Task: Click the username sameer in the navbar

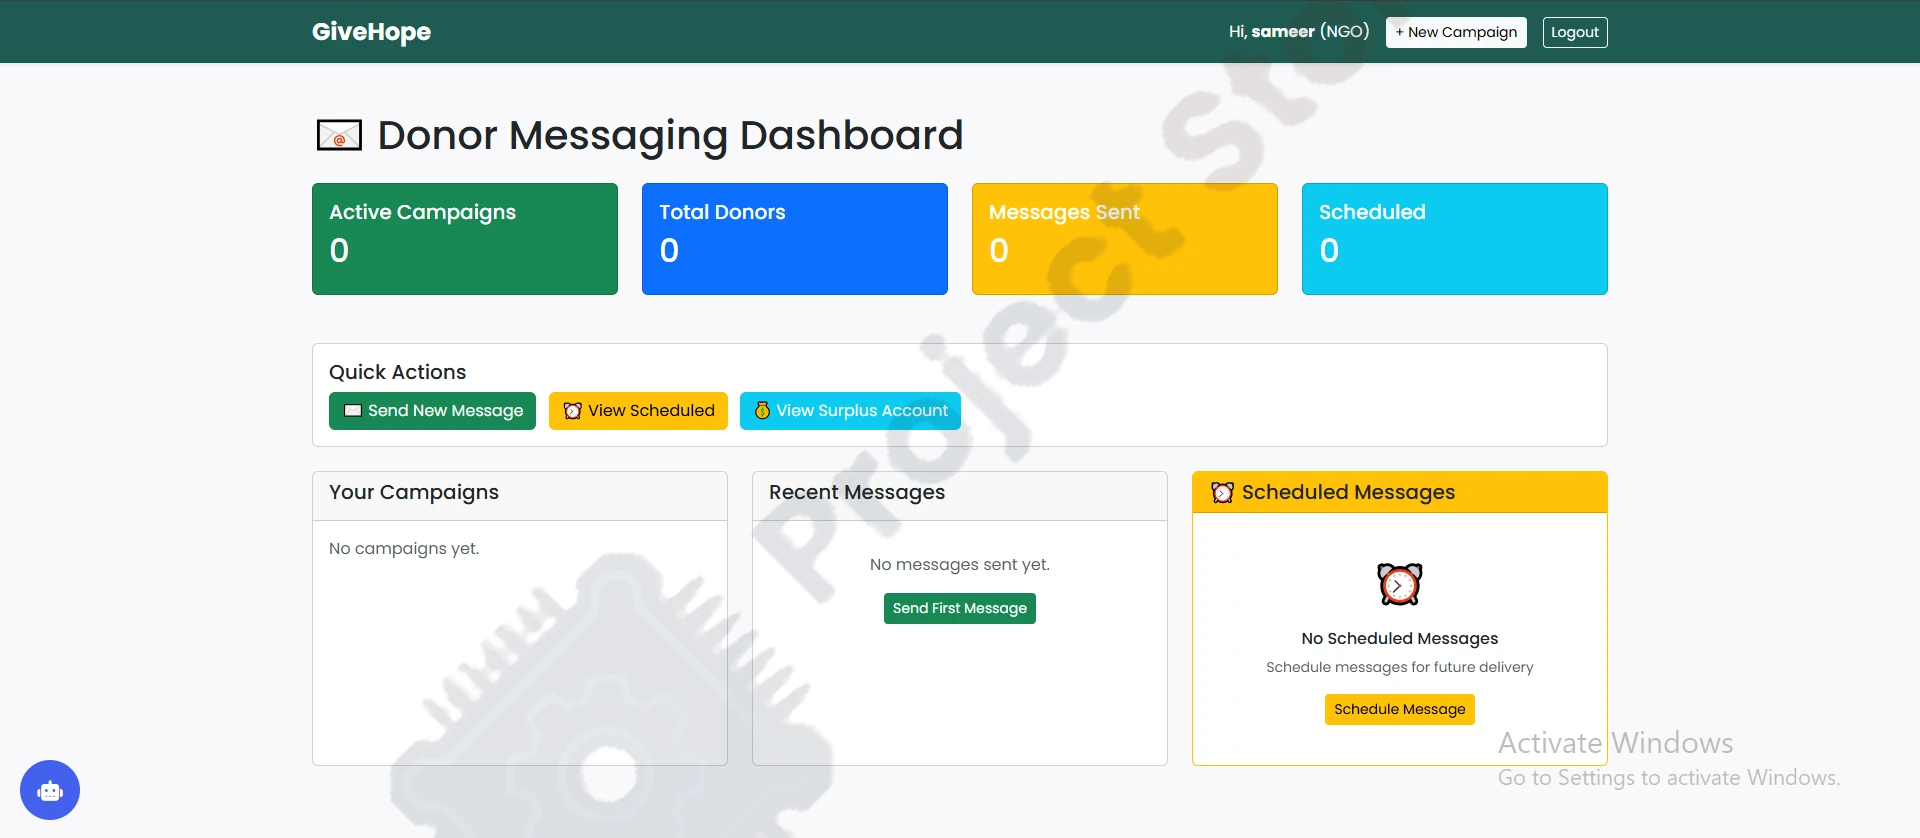Action: click(1283, 32)
